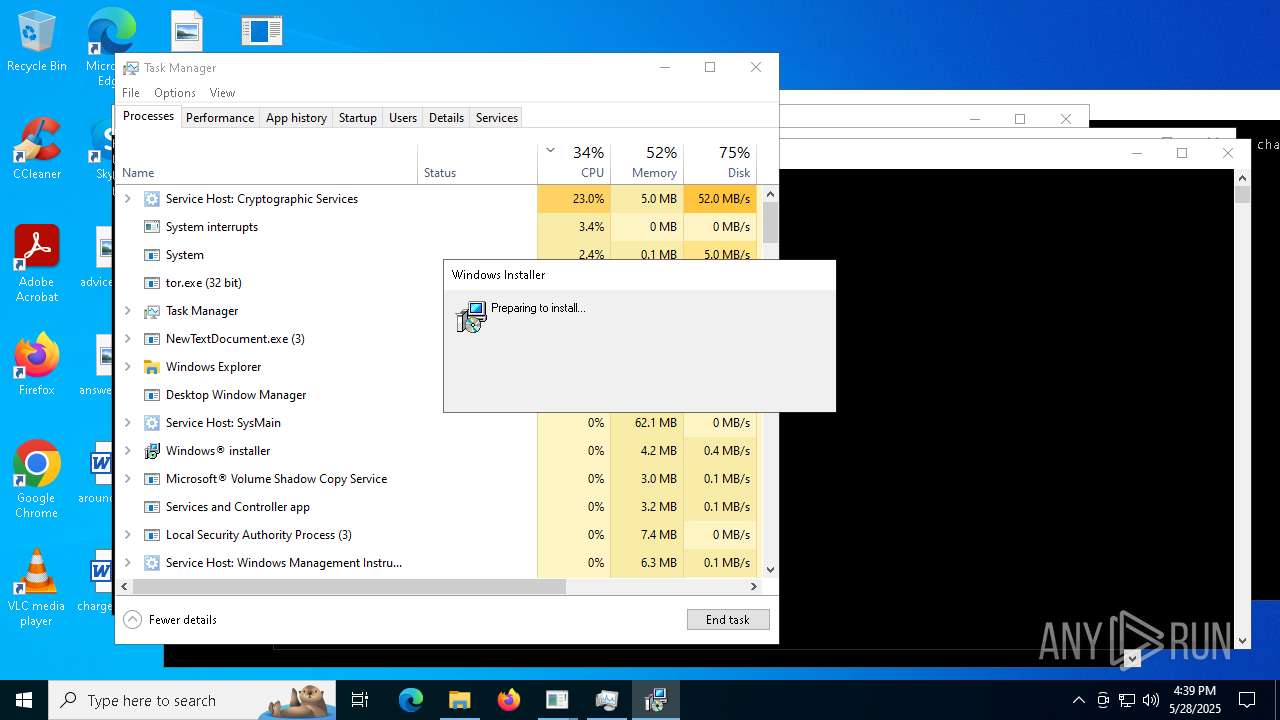The height and width of the screenshot is (720, 1280).
Task: Open Firefox from the taskbar
Action: tap(508, 700)
